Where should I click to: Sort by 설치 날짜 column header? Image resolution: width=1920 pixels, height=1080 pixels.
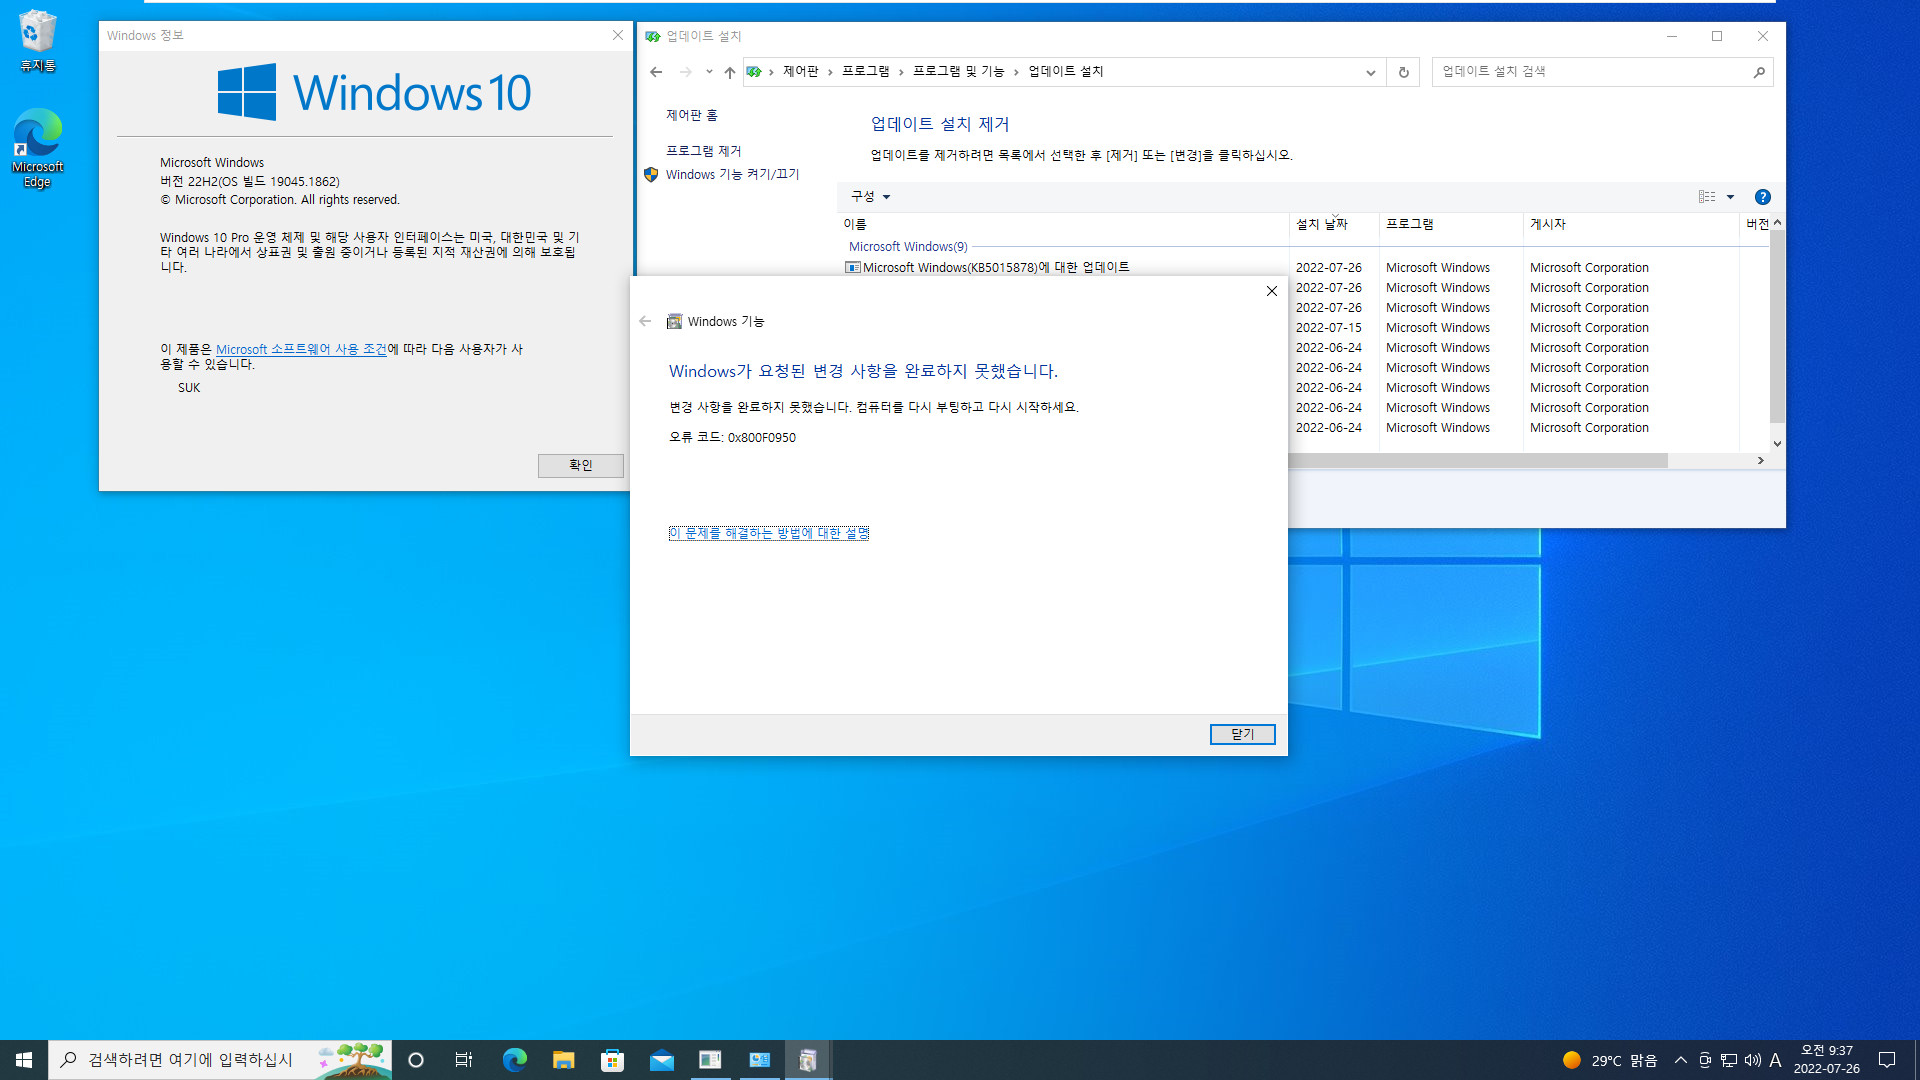1334,224
